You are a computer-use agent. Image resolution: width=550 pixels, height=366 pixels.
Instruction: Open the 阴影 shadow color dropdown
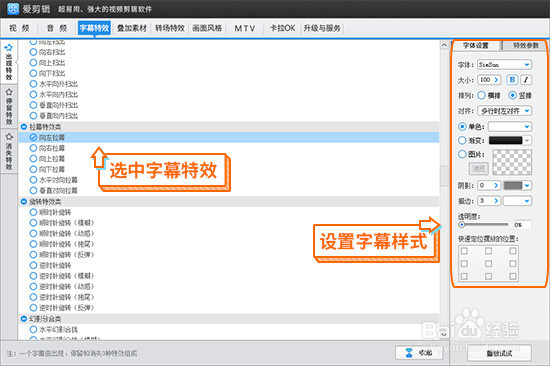527,185
